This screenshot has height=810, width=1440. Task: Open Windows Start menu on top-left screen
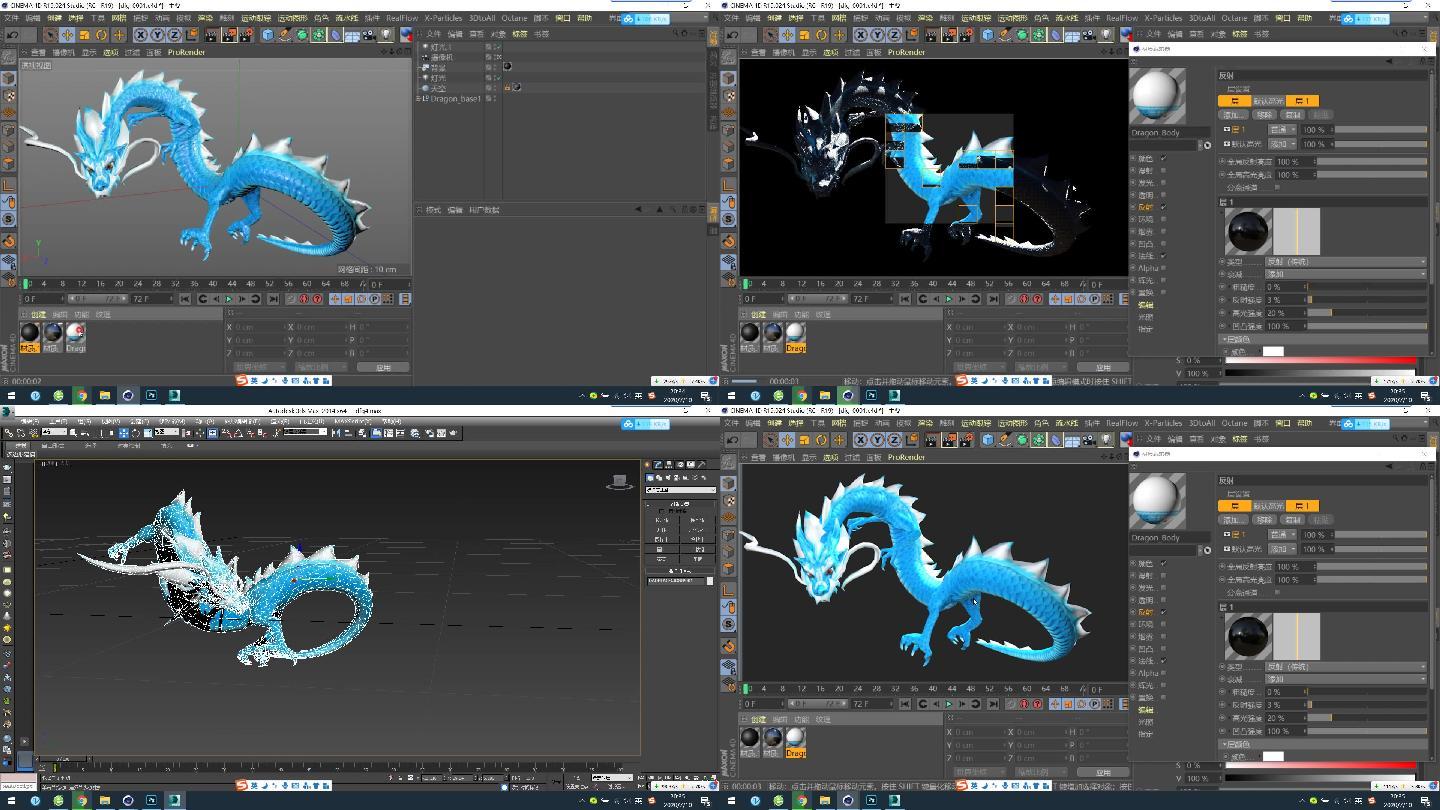(11, 395)
